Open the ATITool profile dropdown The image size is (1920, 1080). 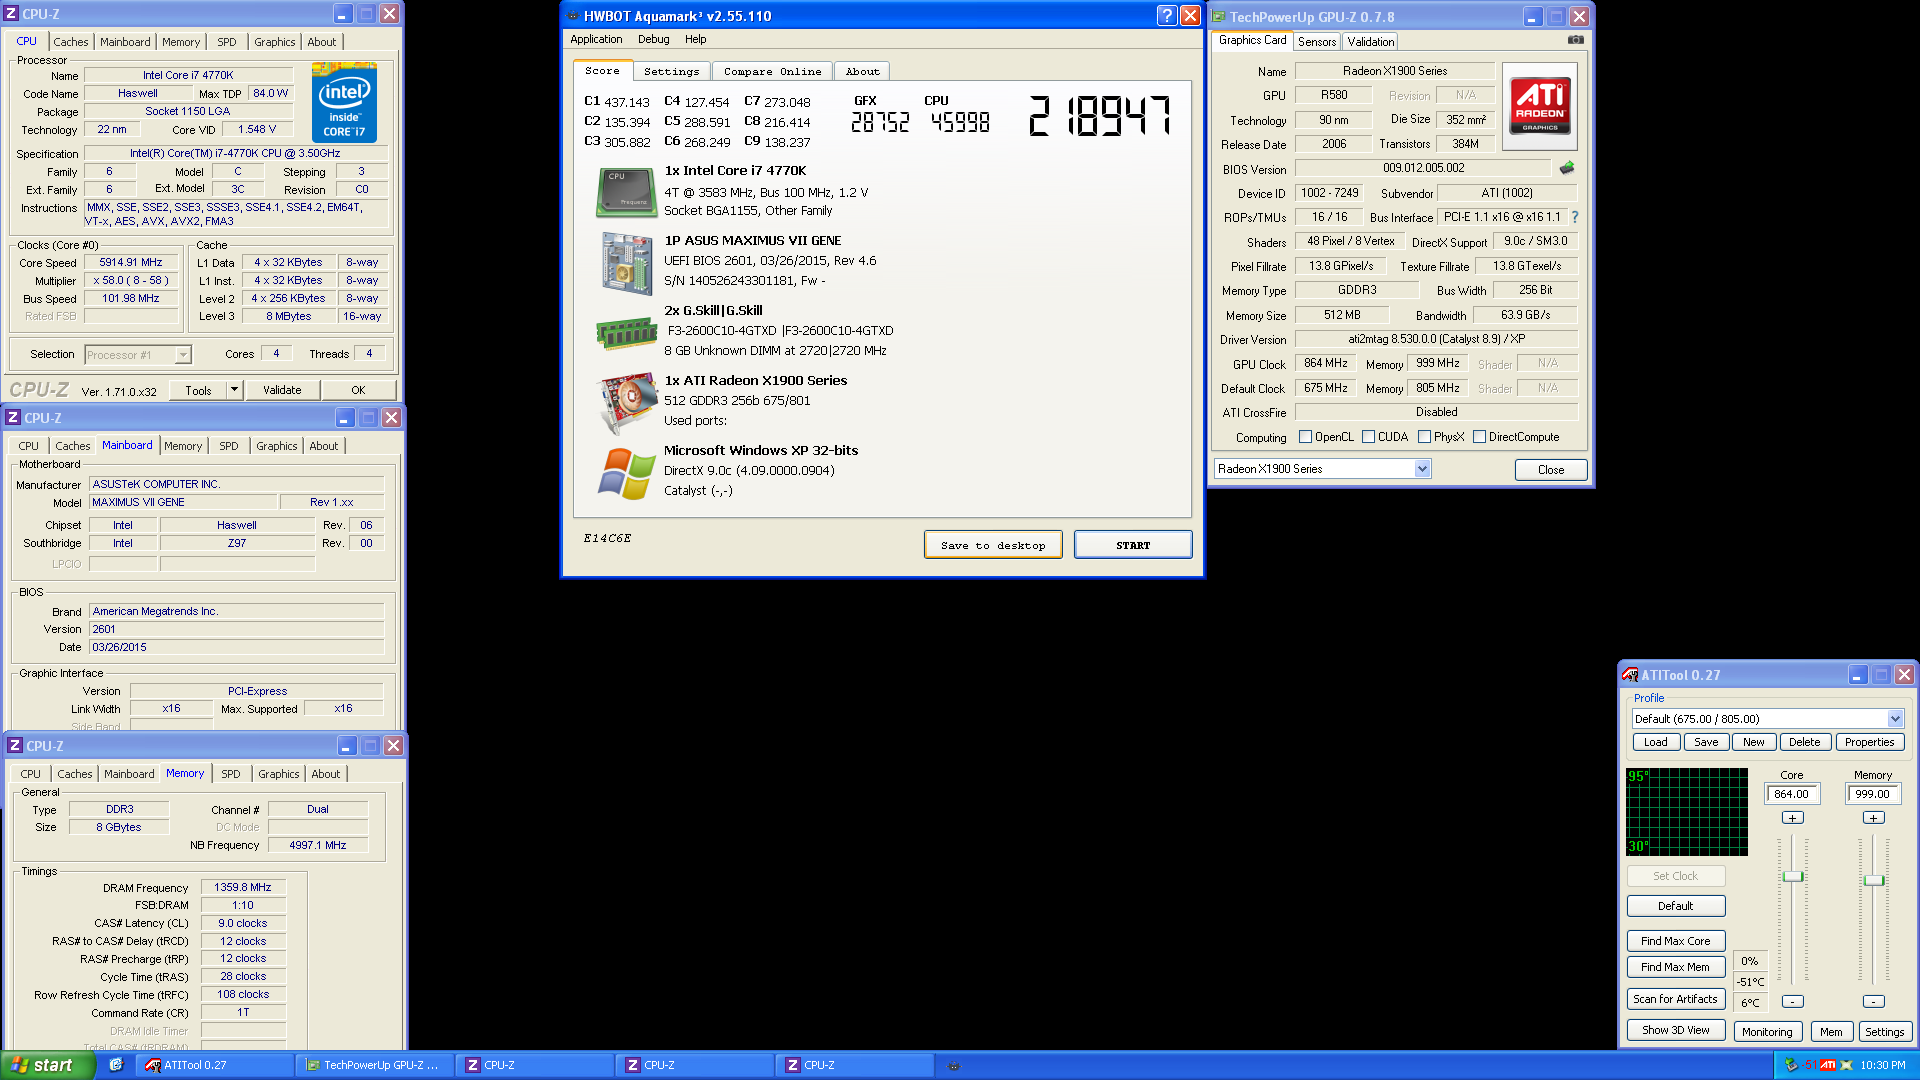1895,719
